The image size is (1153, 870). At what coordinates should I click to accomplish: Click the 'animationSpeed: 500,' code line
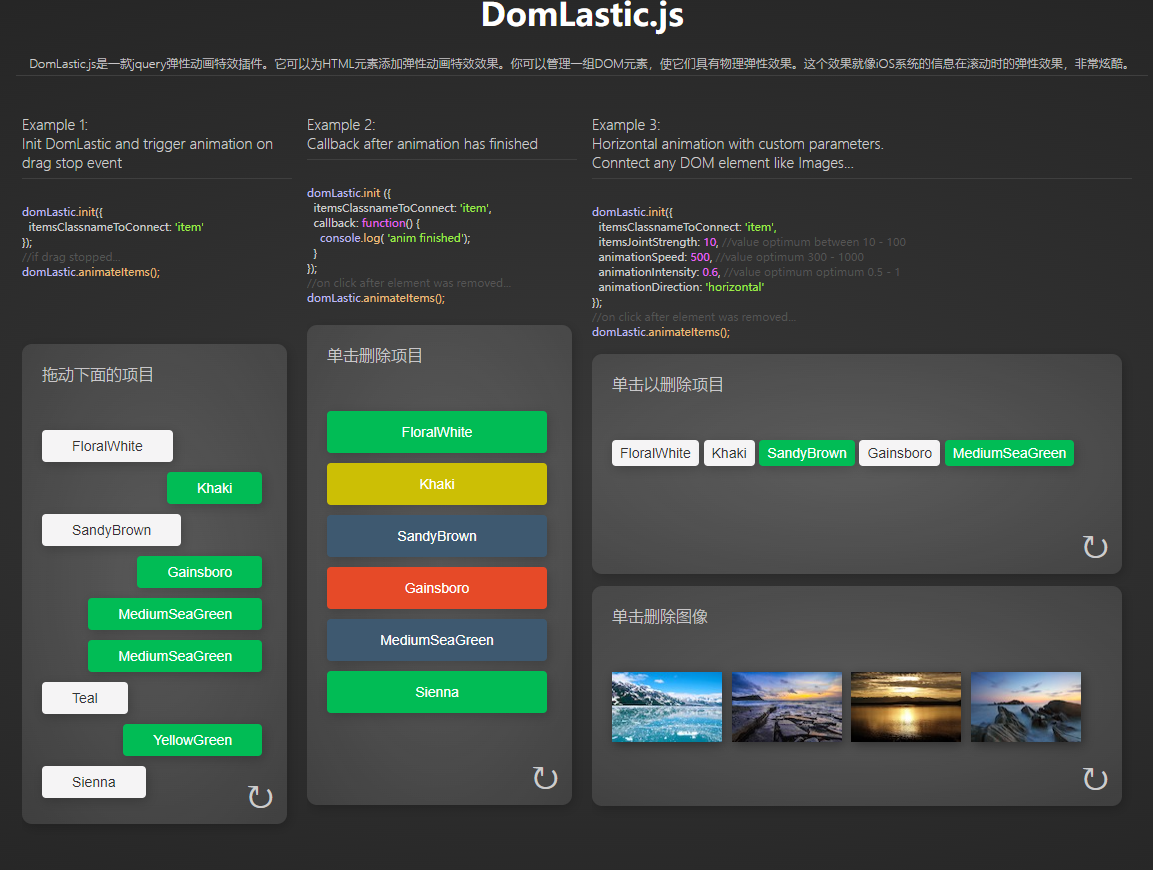pyautogui.click(x=654, y=257)
